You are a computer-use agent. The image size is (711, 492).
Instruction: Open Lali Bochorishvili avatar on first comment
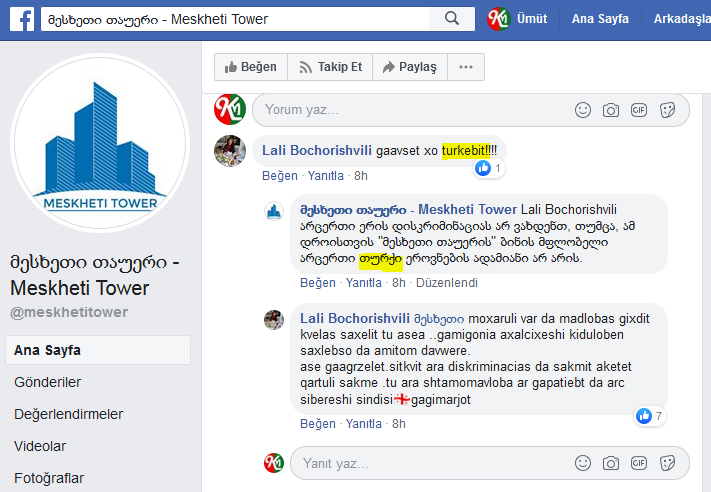coord(230,151)
